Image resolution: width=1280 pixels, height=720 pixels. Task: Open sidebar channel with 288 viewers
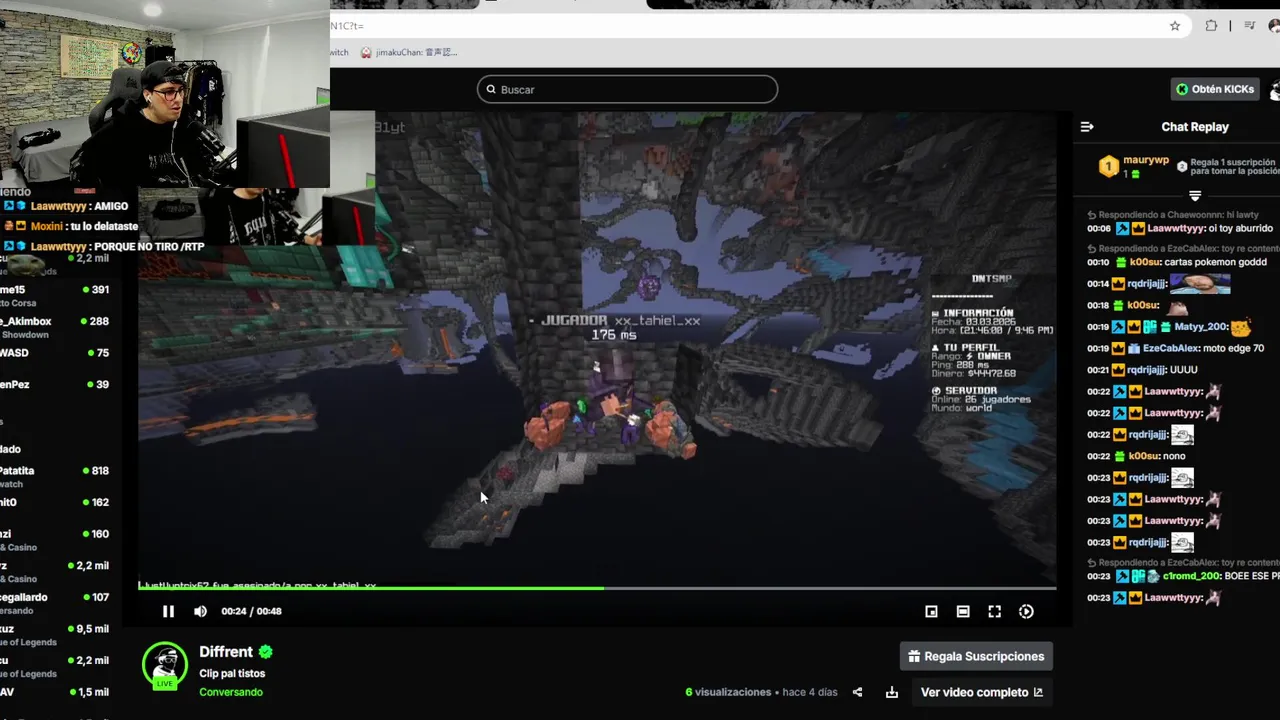tap(55, 326)
